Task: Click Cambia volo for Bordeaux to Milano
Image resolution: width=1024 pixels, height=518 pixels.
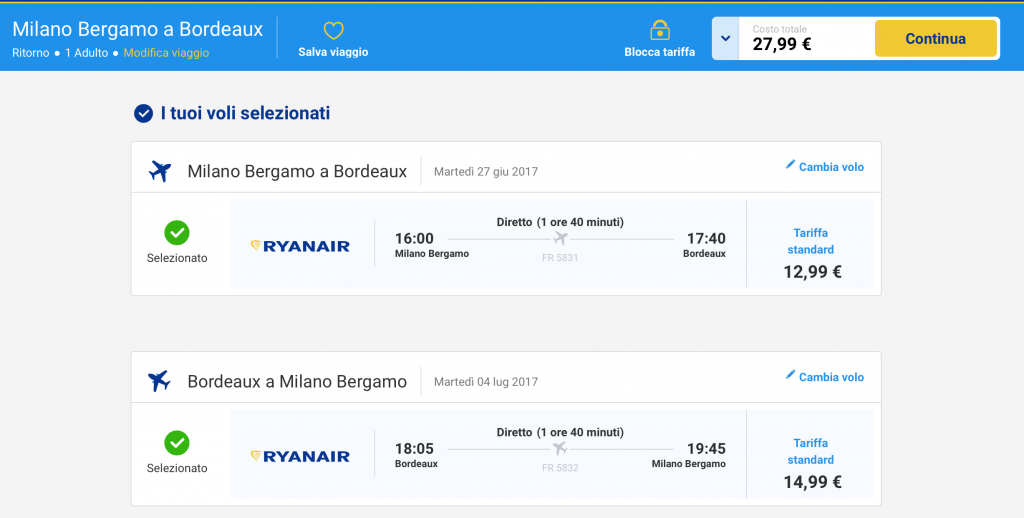Action: 831,377
